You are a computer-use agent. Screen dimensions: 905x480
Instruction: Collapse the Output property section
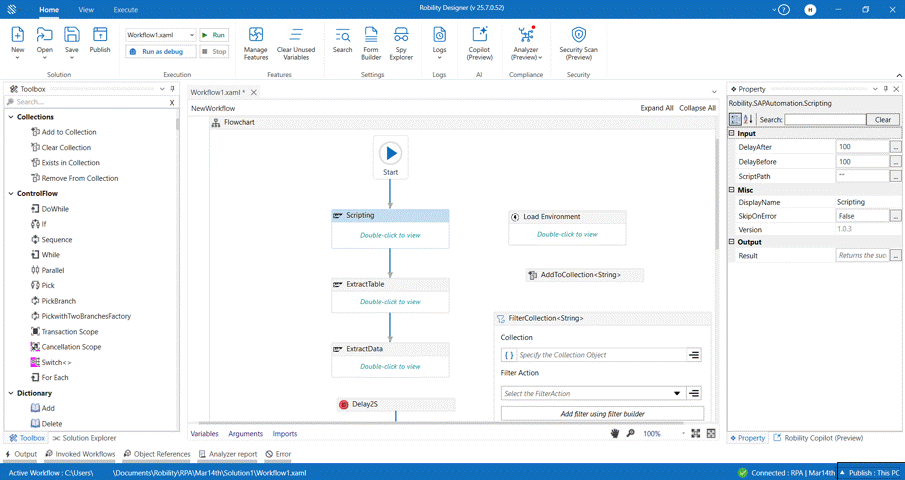(x=732, y=242)
